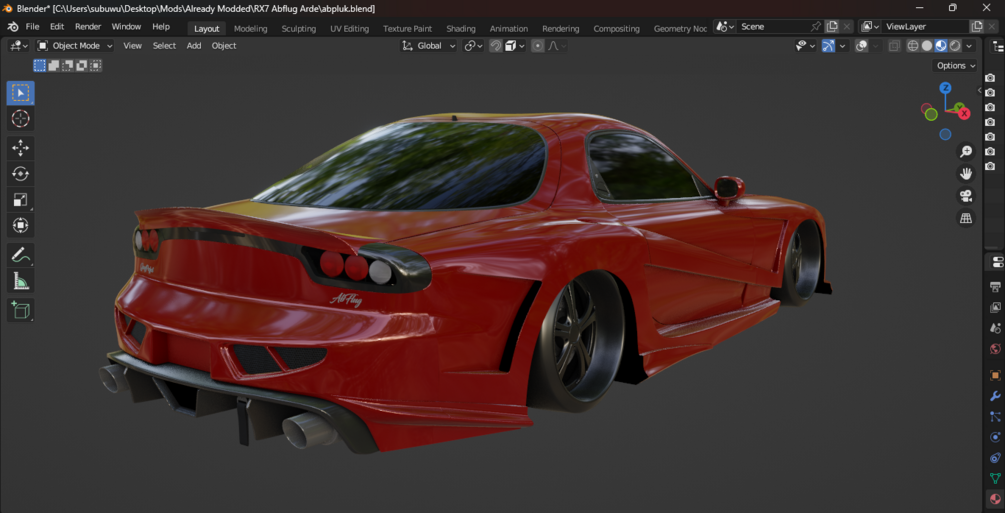Toggle the camera view icon

pyautogui.click(x=965, y=196)
